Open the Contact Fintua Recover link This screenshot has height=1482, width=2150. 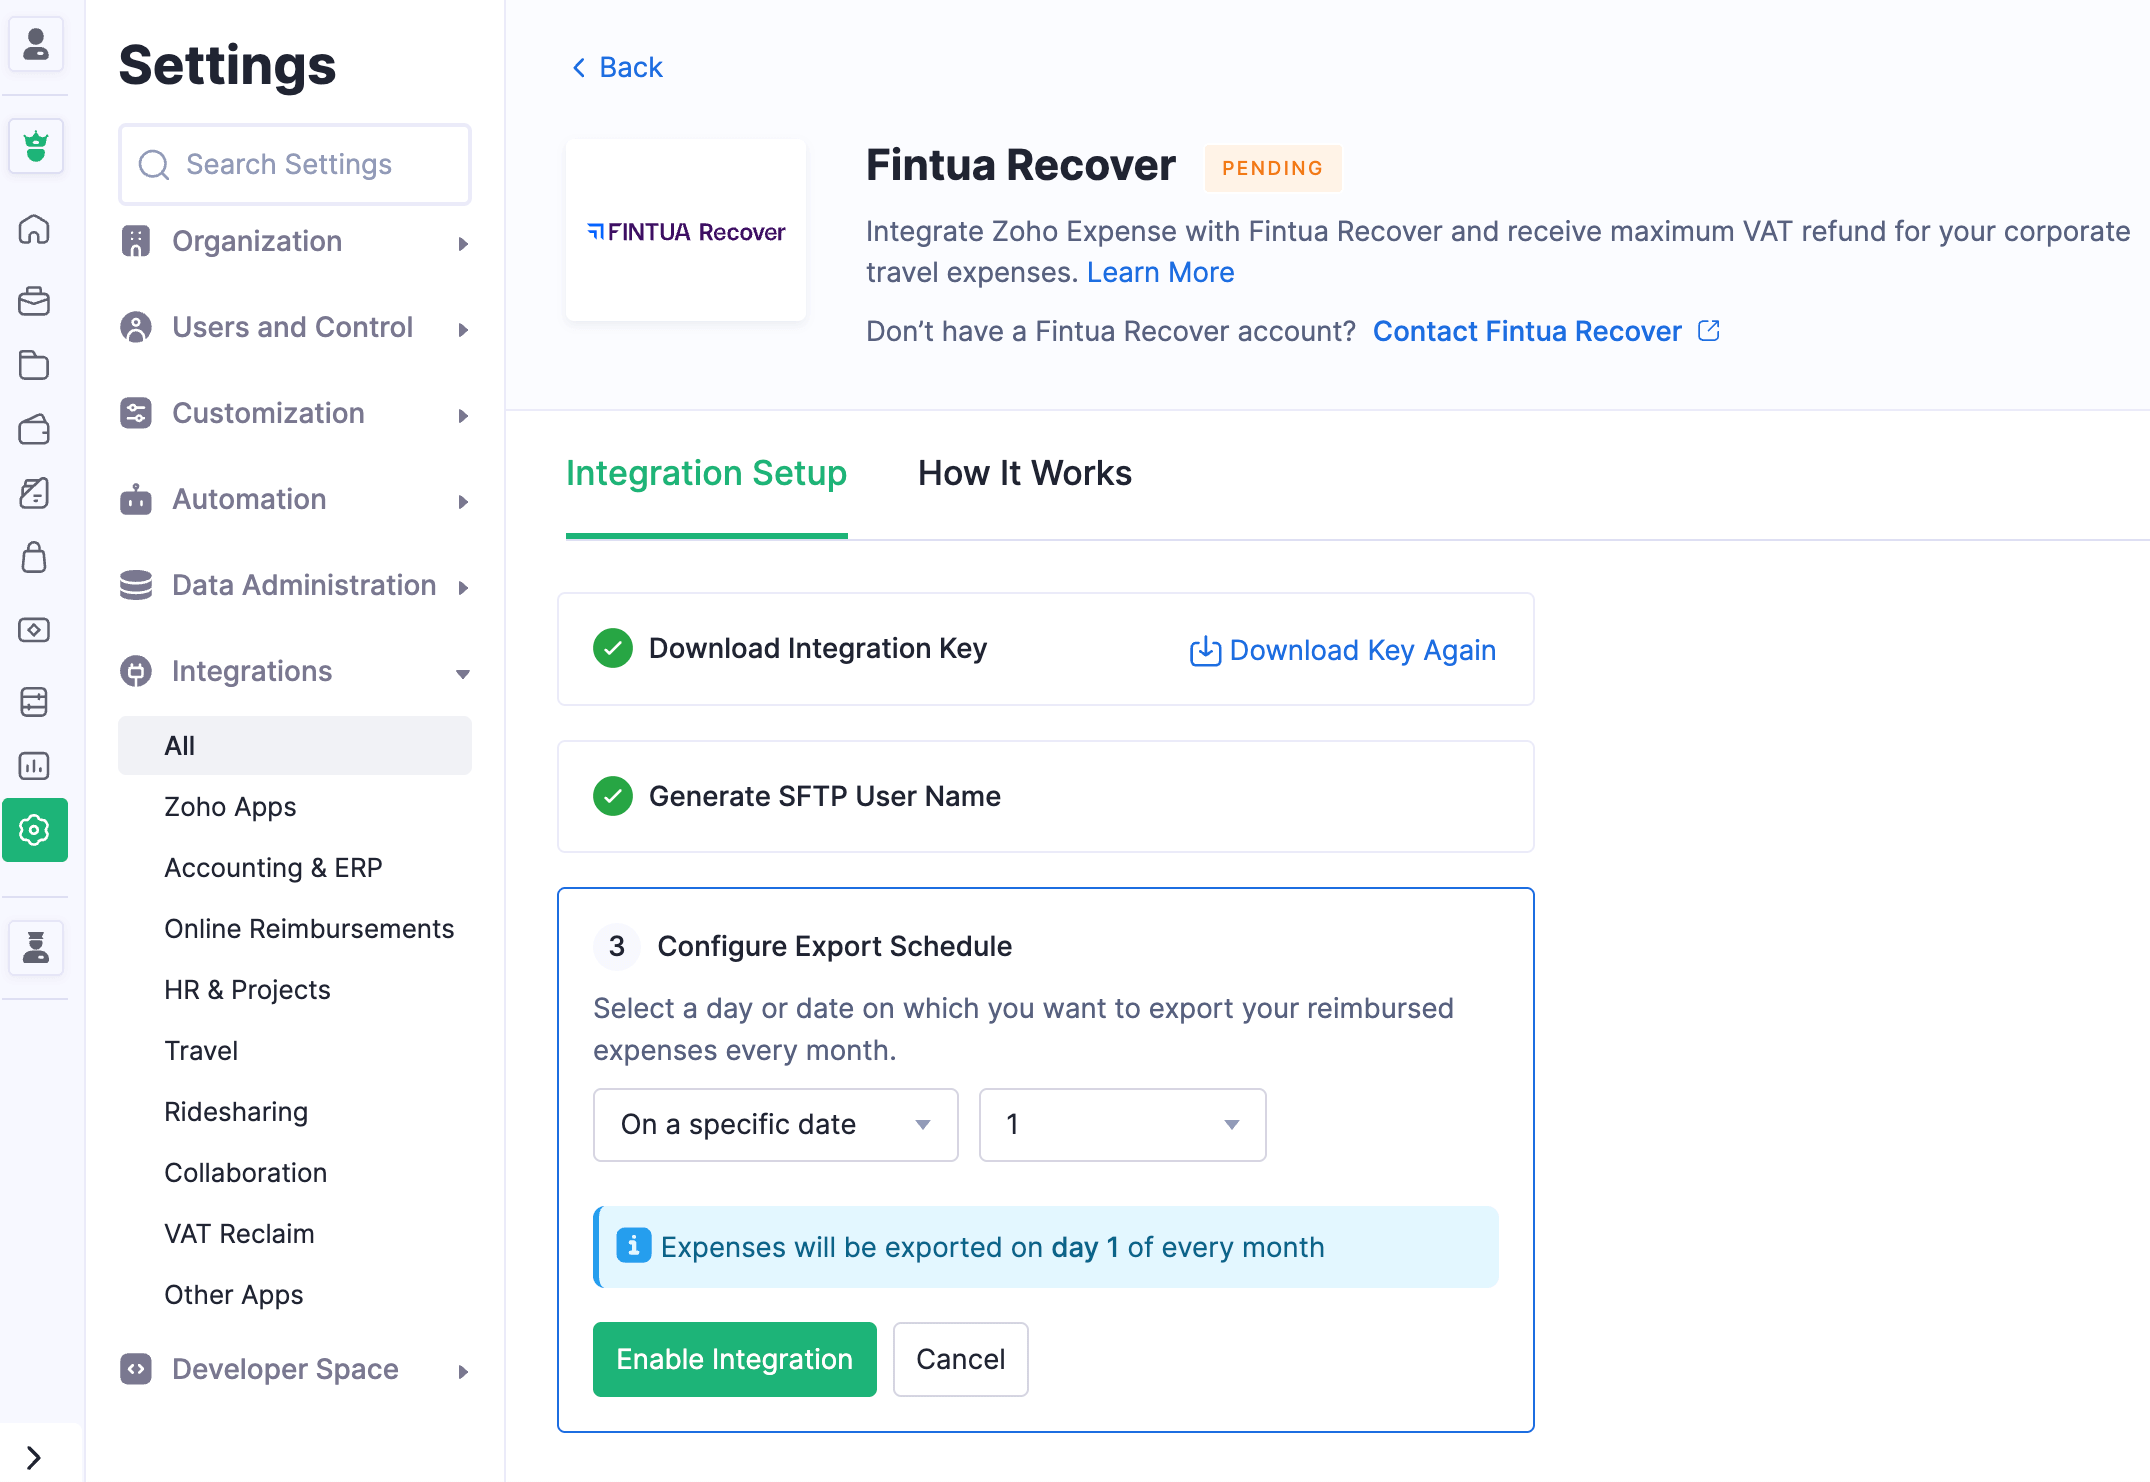pos(1527,331)
